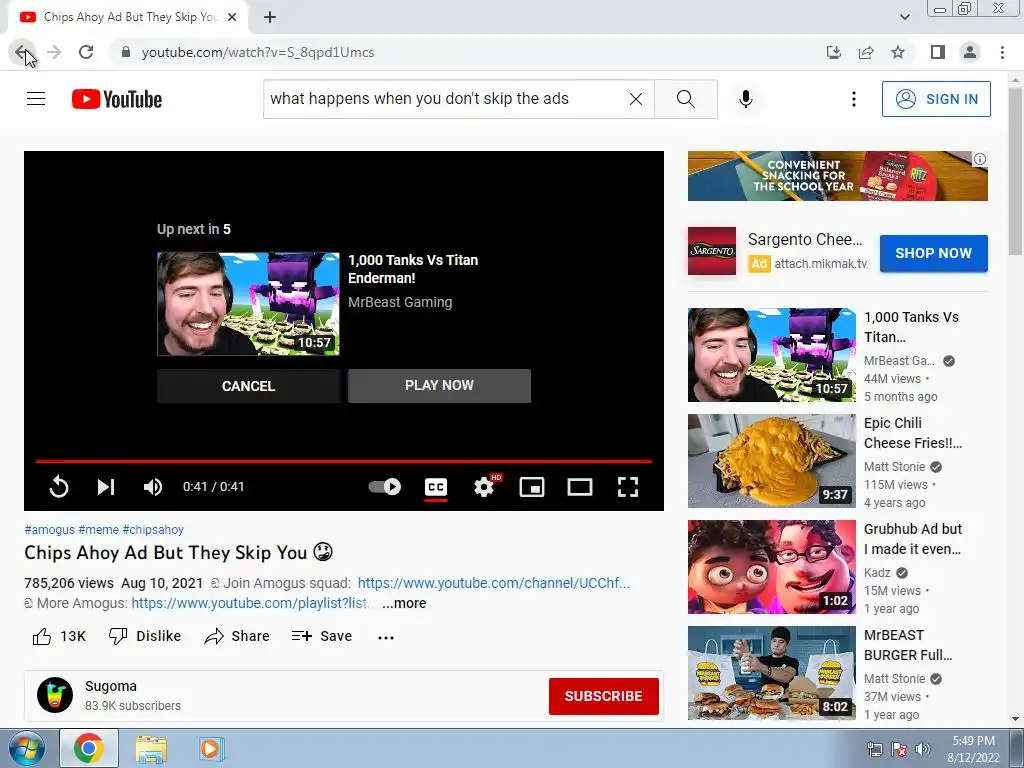Viewport: 1024px width, 768px height.
Task: Close the Chips Ahoy Ad browser tab
Action: tap(232, 18)
